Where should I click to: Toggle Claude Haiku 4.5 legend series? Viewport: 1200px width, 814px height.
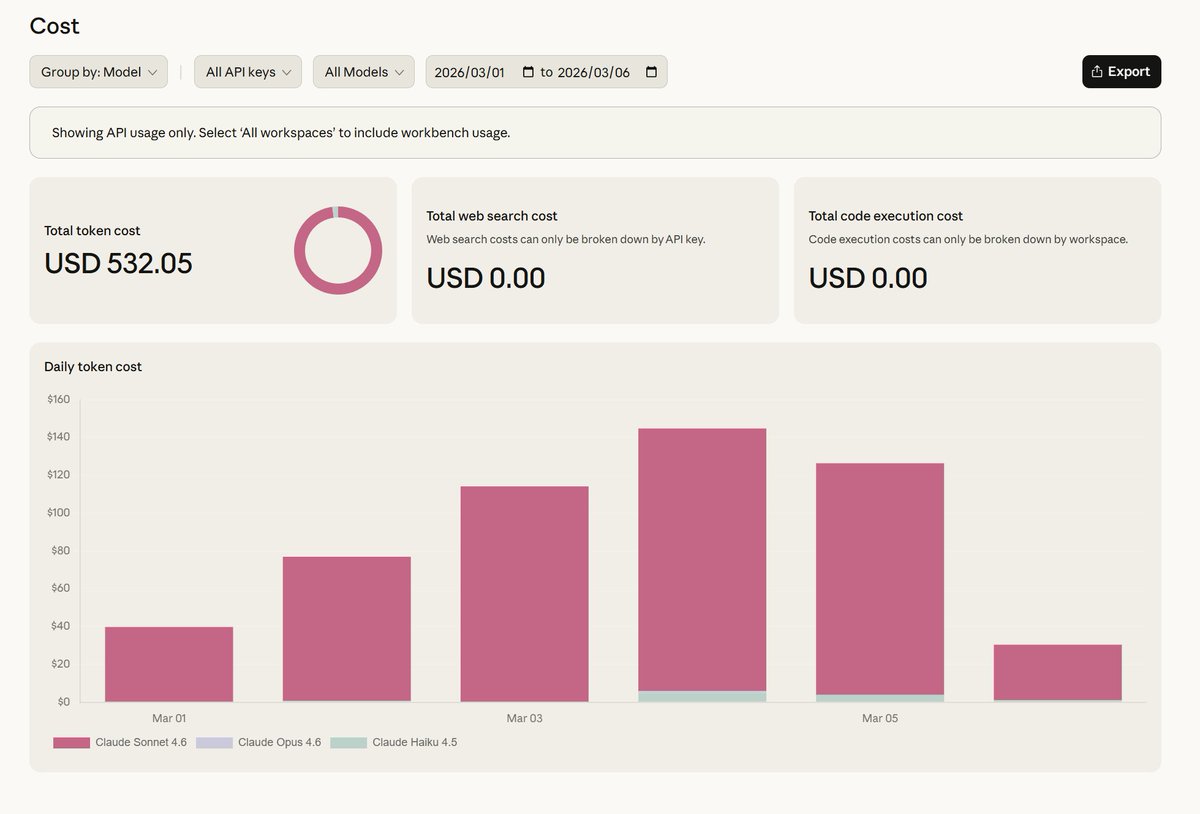tap(414, 743)
